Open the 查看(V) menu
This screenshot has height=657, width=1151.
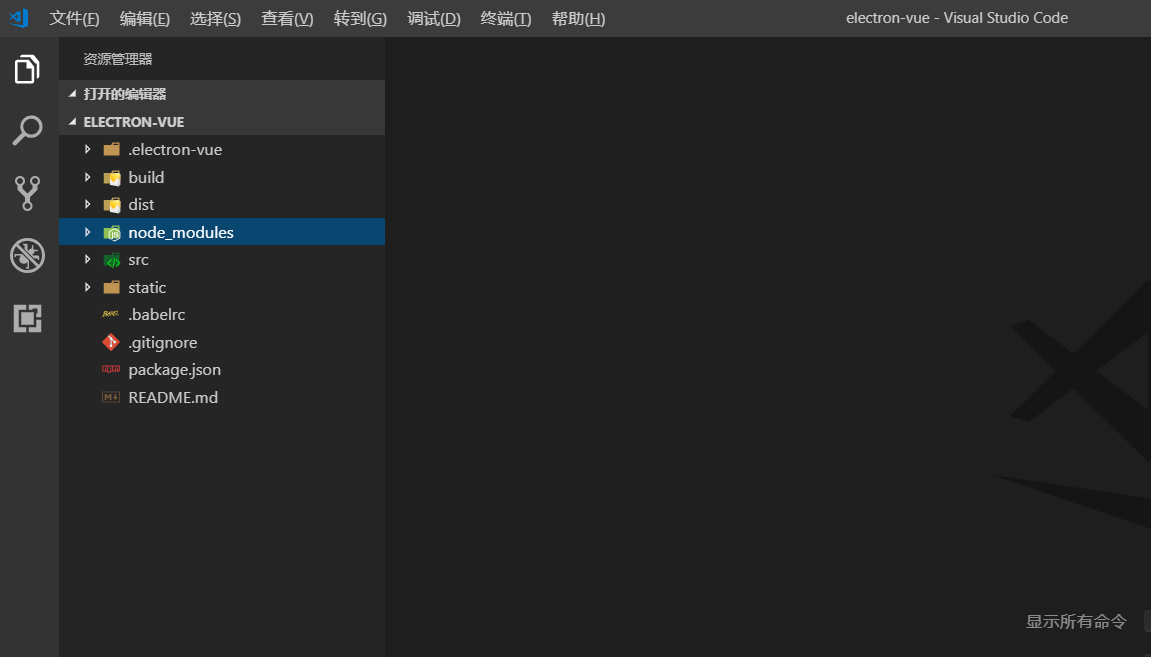[x=287, y=18]
